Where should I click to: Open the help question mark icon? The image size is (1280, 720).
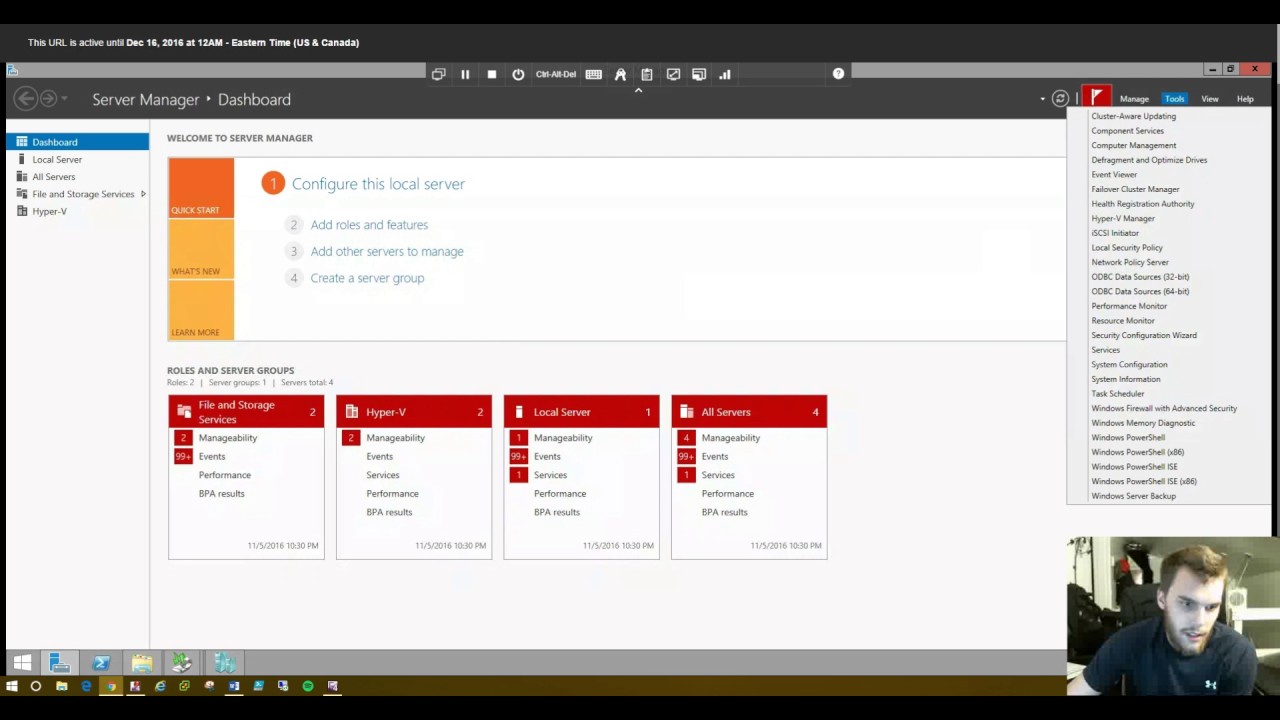(838, 73)
